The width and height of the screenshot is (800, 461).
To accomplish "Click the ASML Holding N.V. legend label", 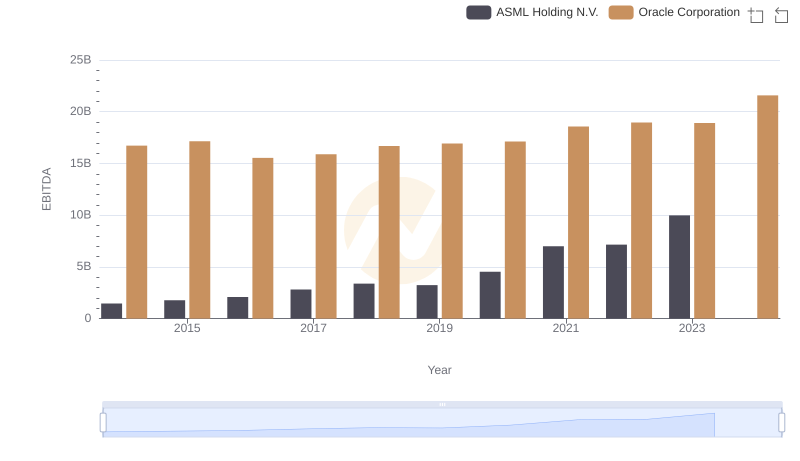I will (x=547, y=12).
